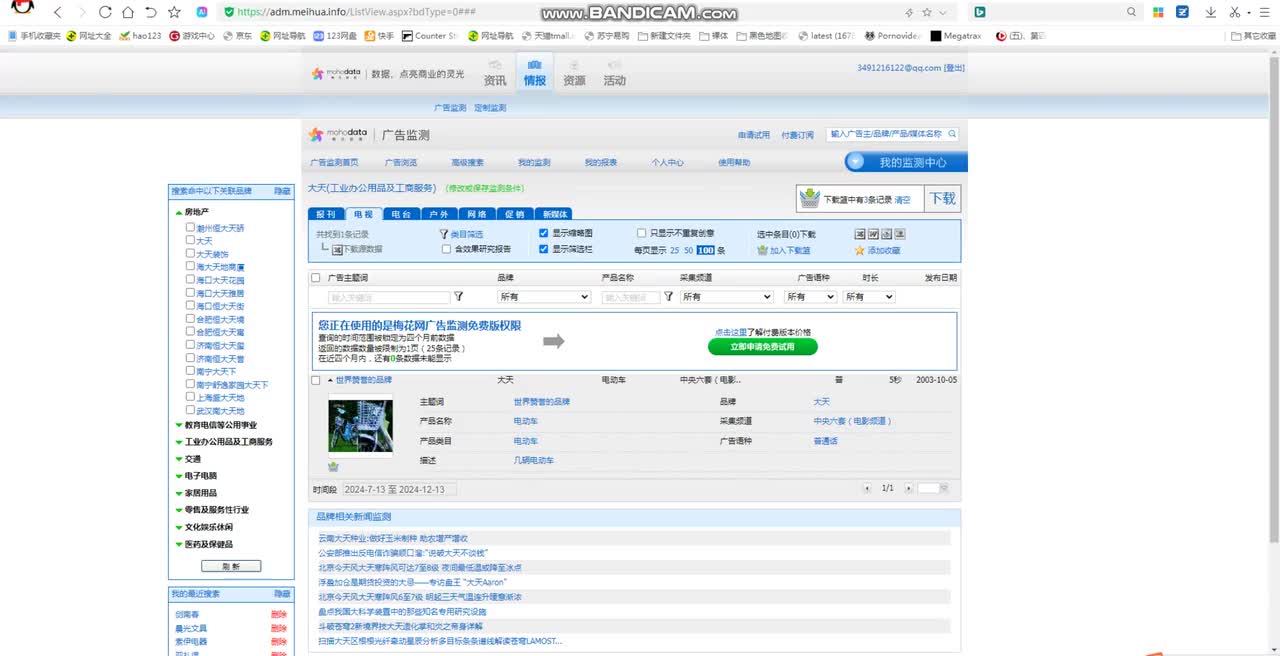Click the search magnifier in ad monitor box
The height and width of the screenshot is (656, 1280).
952,134
